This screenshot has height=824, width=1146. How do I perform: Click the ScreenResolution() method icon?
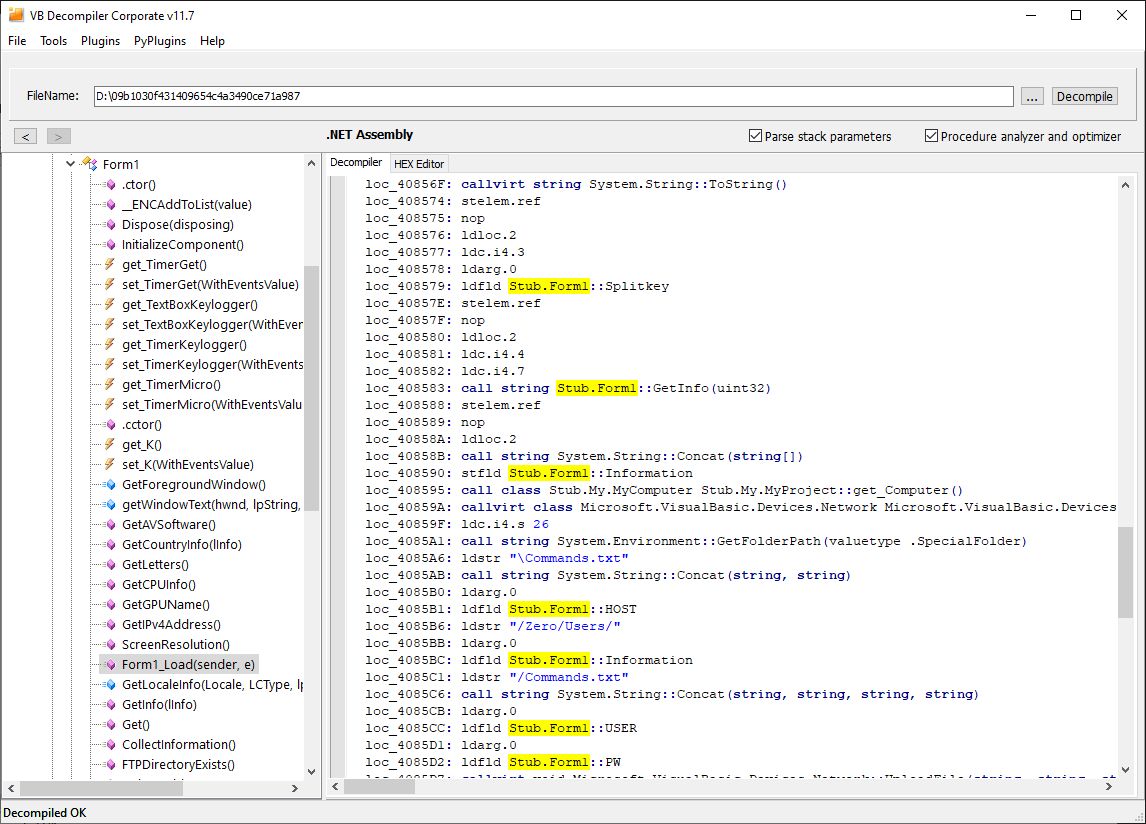[111, 644]
